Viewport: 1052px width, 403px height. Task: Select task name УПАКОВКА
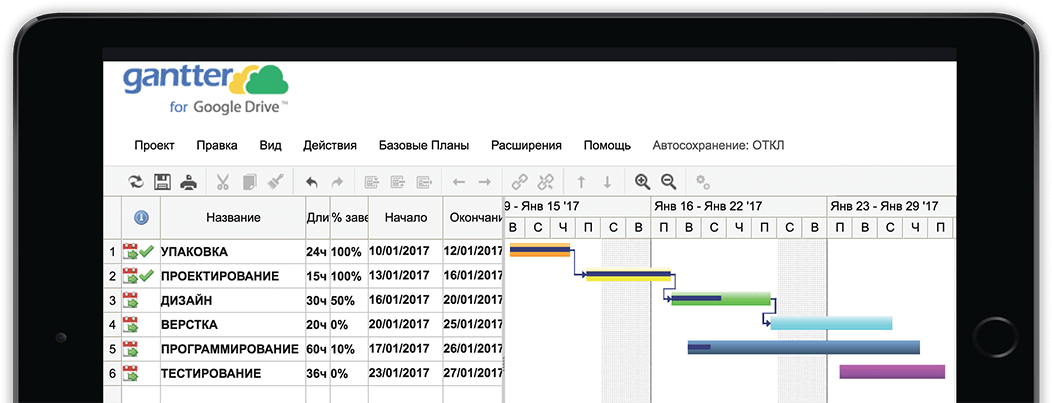click(x=195, y=252)
